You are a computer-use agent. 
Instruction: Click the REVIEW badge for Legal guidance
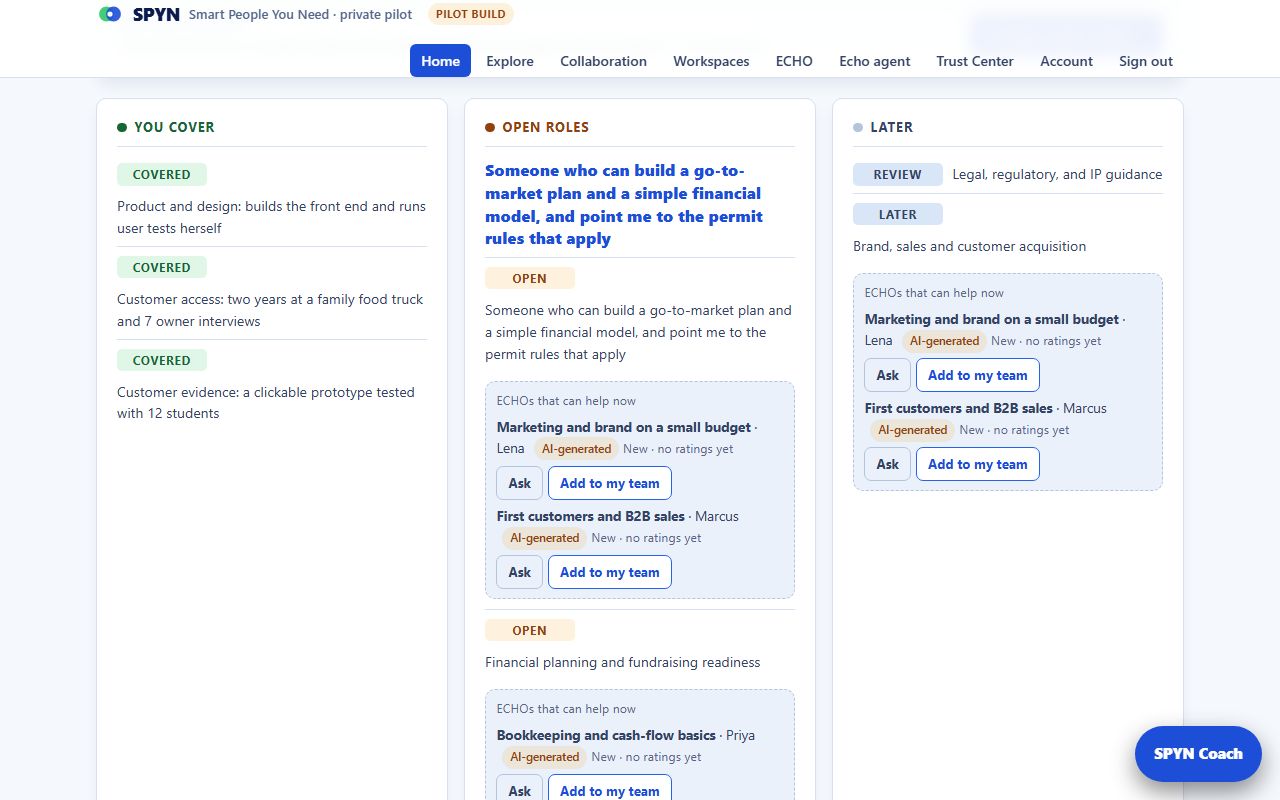(x=898, y=174)
